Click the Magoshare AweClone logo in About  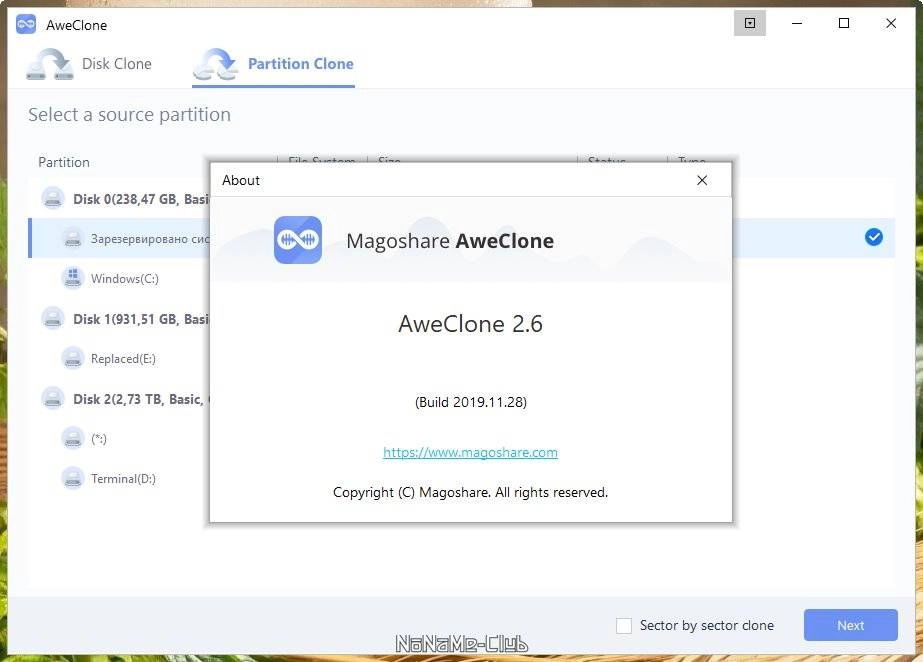click(x=298, y=240)
